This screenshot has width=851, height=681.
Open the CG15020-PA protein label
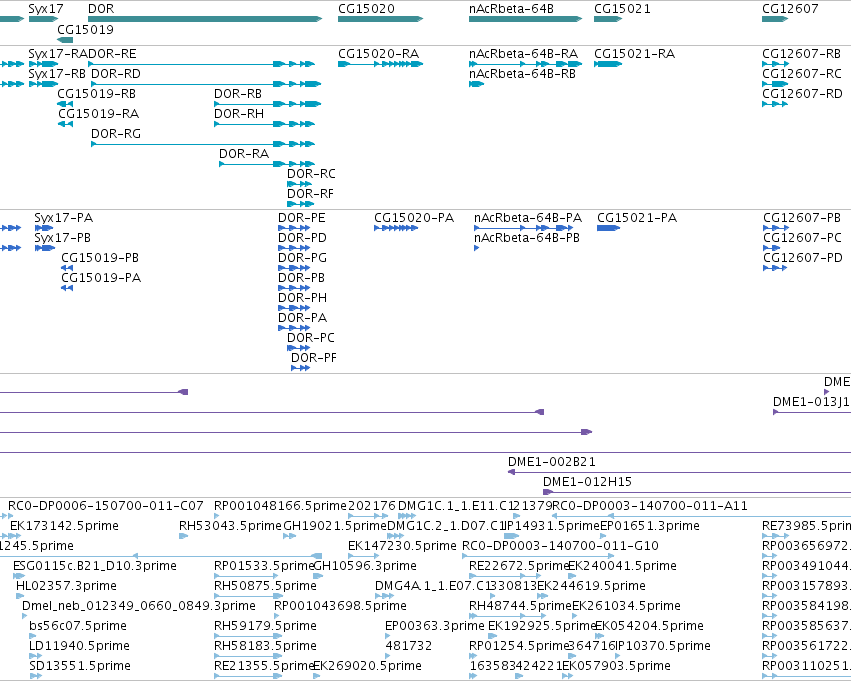[414, 218]
